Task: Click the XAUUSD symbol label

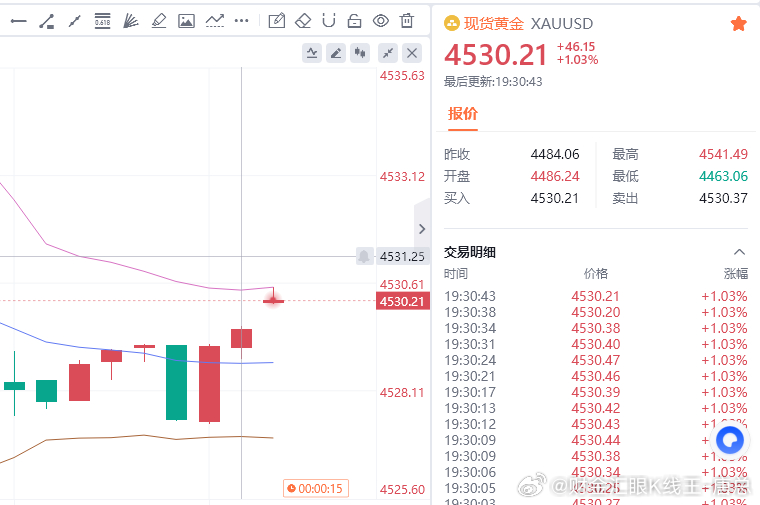Action: coord(562,23)
